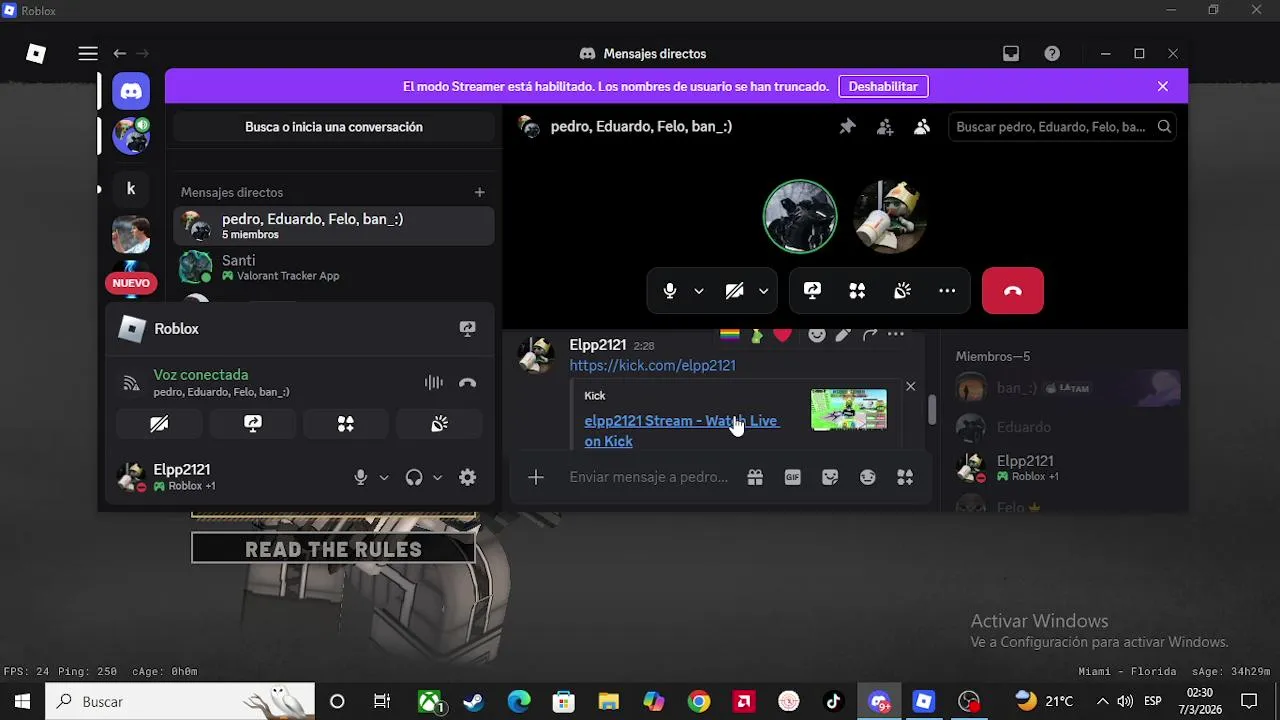Image resolution: width=1280 pixels, height=720 pixels.
Task: Open soundboard button in voice panel
Action: tap(439, 424)
